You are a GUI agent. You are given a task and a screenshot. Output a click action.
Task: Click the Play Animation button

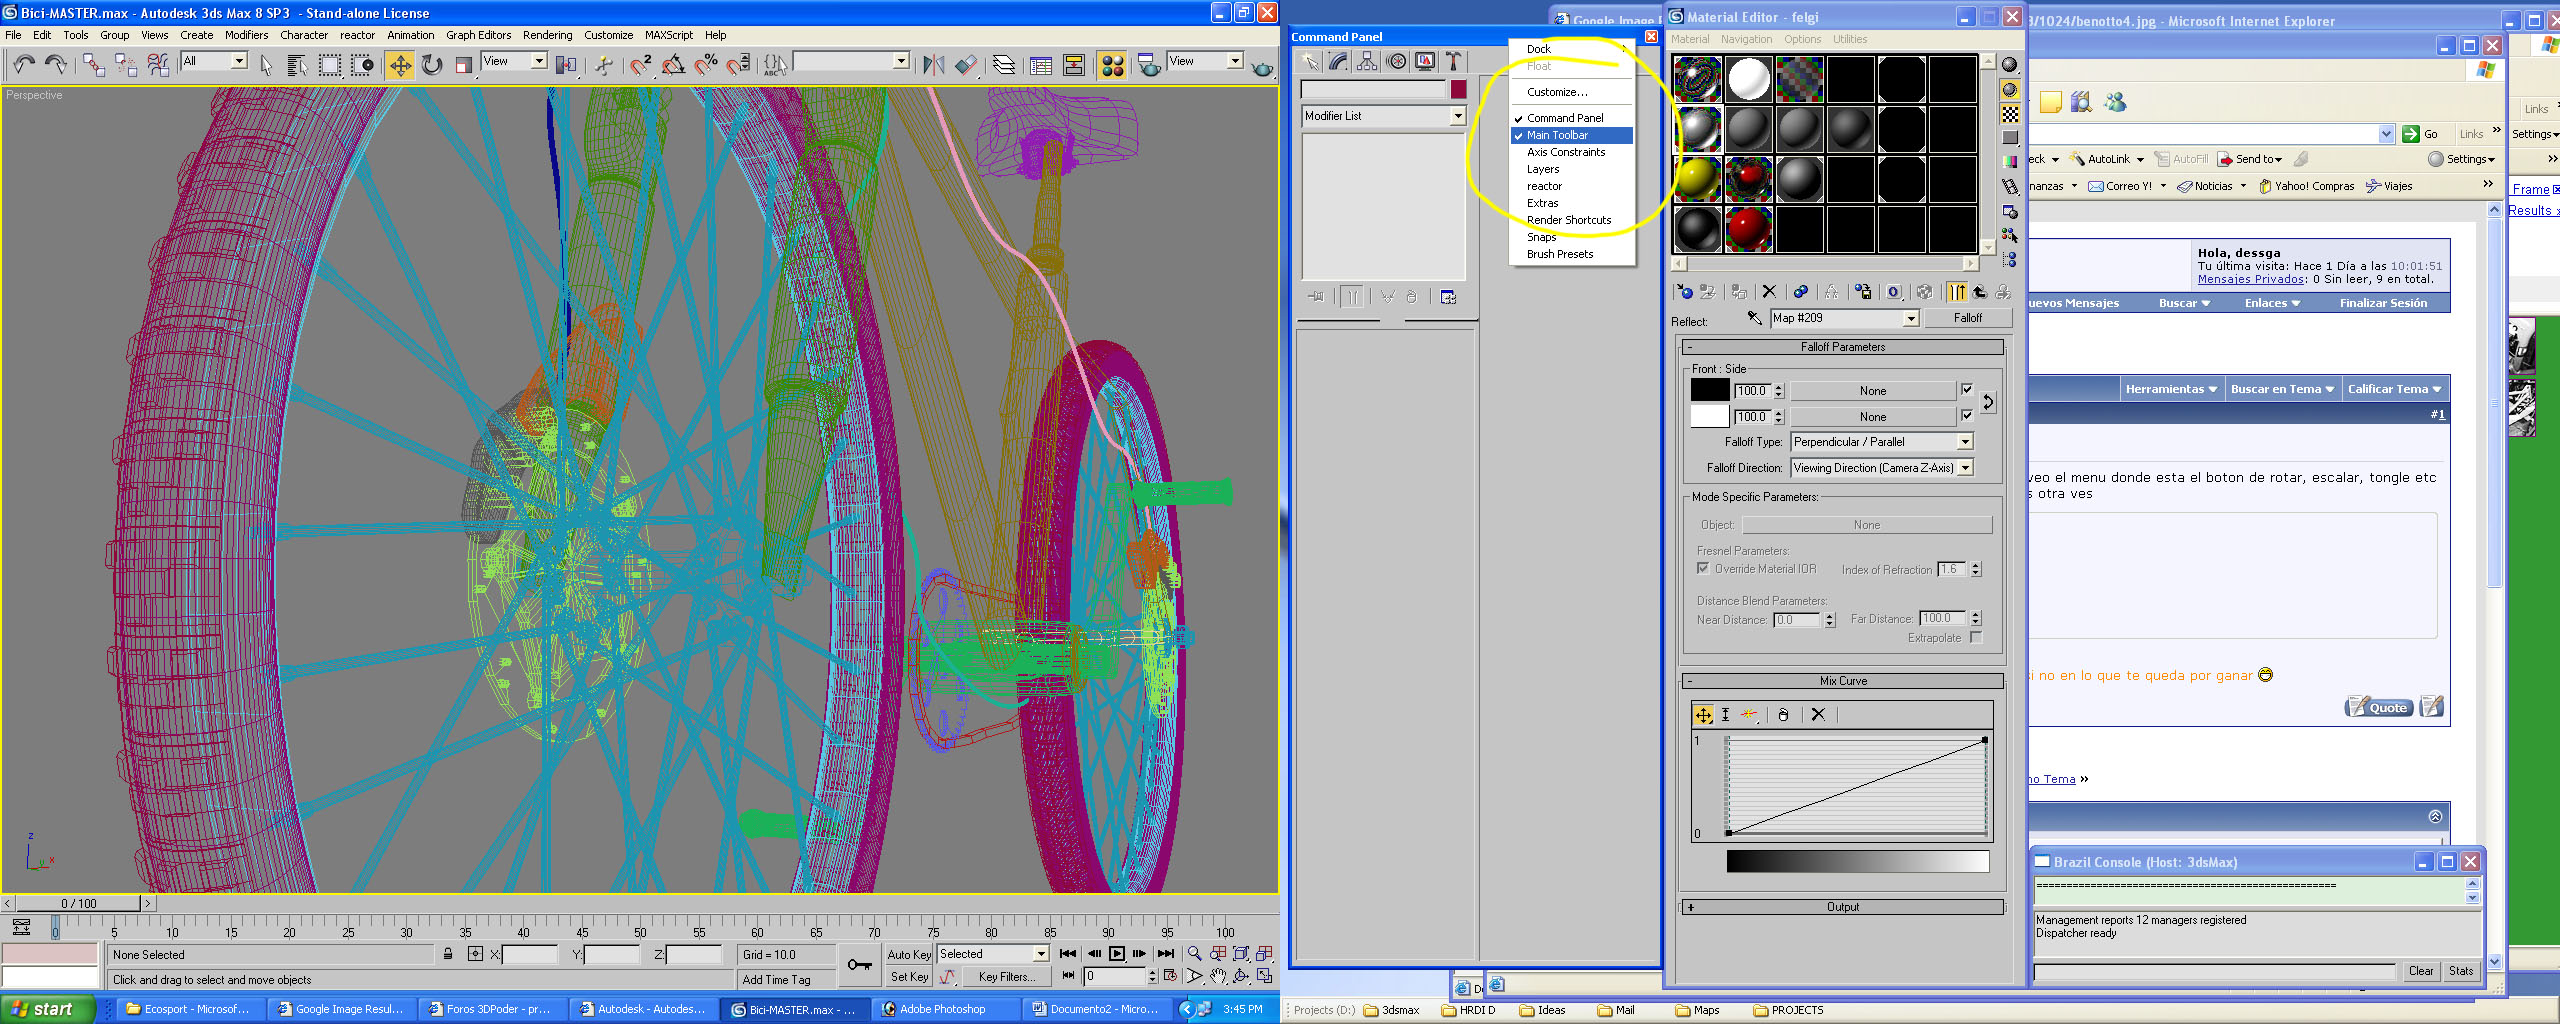pyautogui.click(x=1117, y=954)
